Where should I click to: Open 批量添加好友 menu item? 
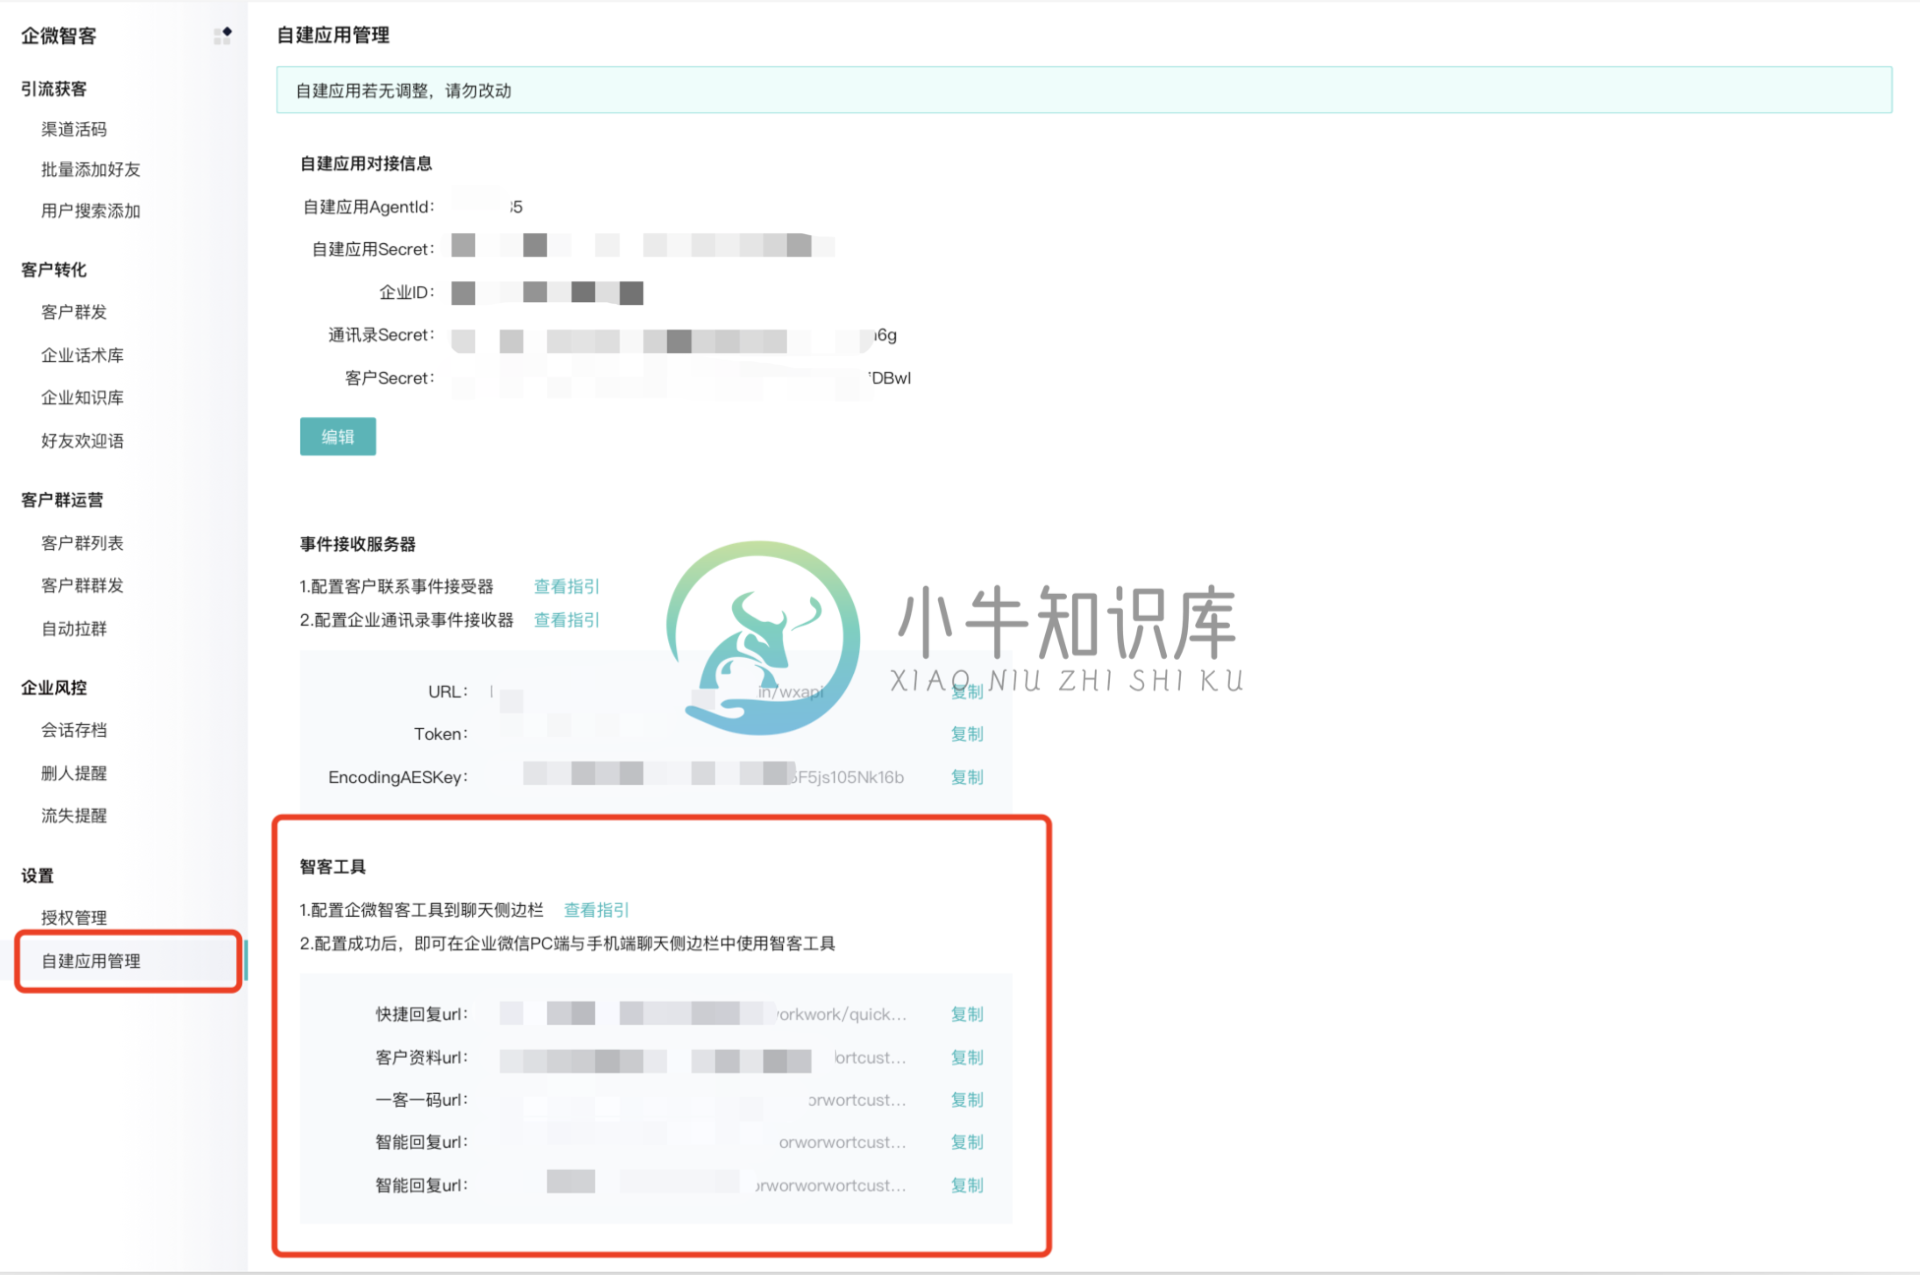[91, 170]
